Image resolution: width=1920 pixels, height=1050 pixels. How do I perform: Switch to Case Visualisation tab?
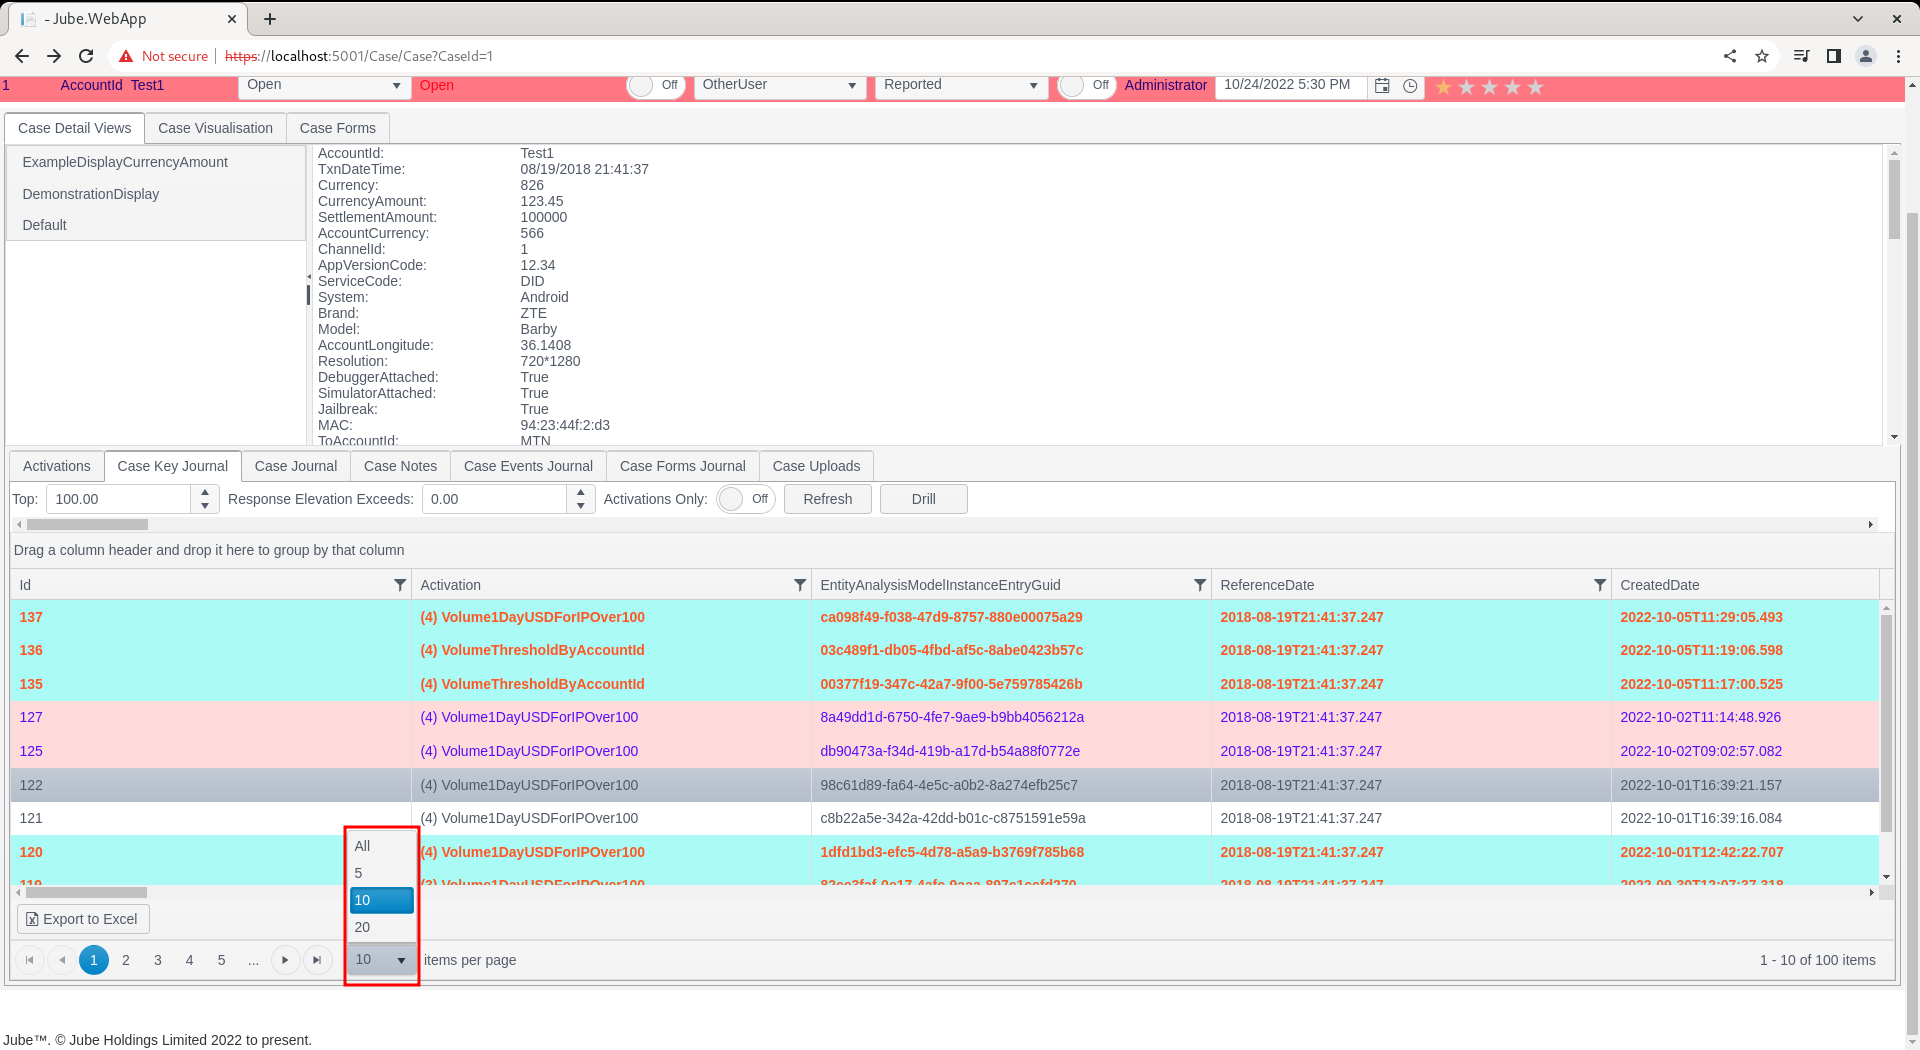pyautogui.click(x=215, y=128)
